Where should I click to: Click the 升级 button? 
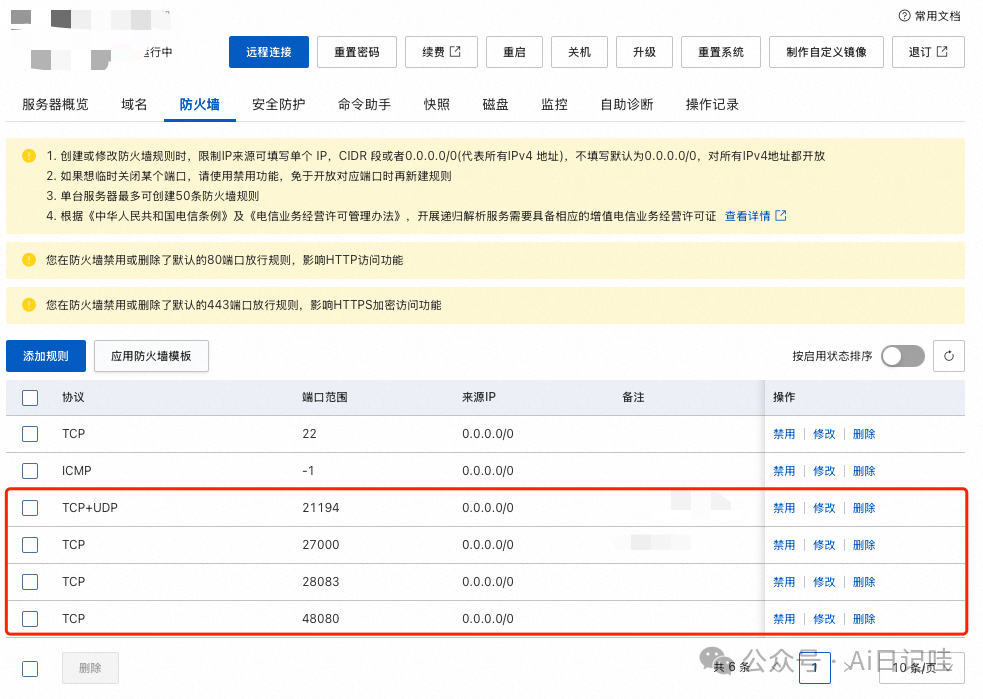coord(644,52)
